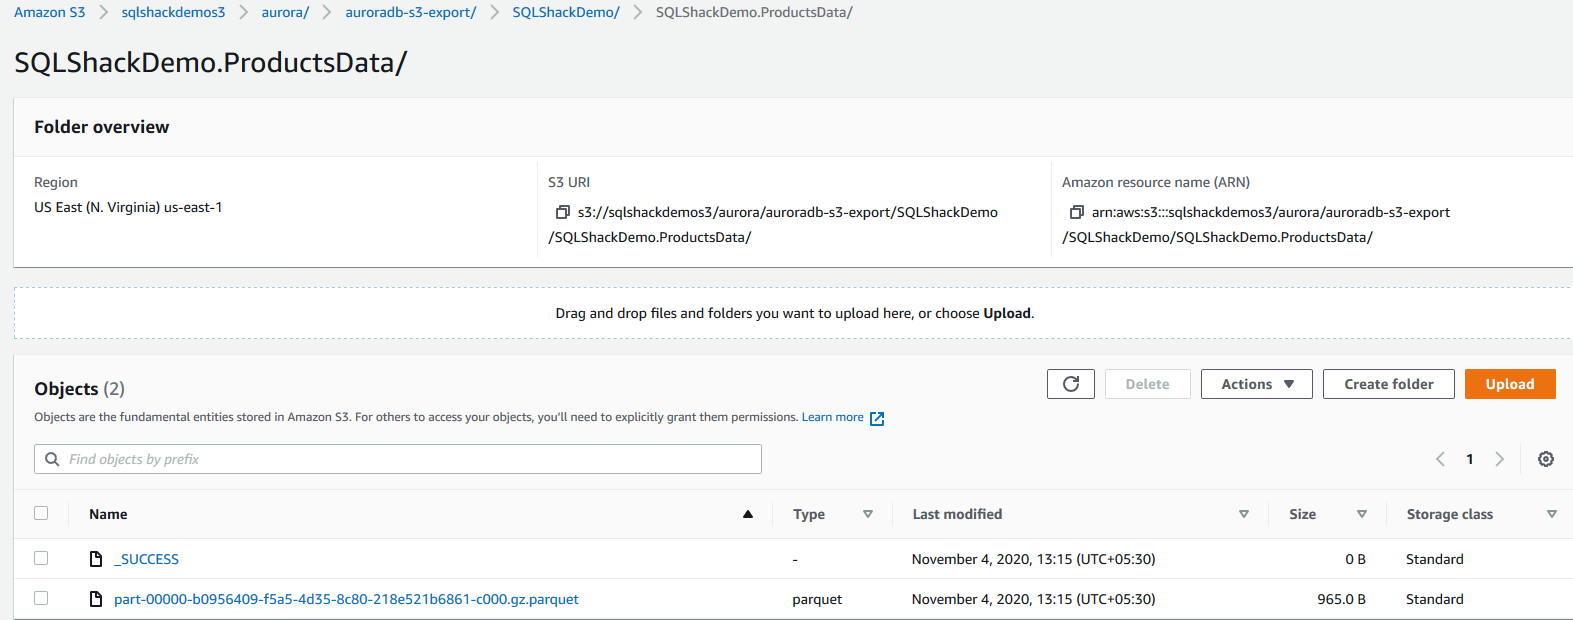The width and height of the screenshot is (1573, 620).
Task: Go to previous page with left chevron
Action: [1440, 459]
